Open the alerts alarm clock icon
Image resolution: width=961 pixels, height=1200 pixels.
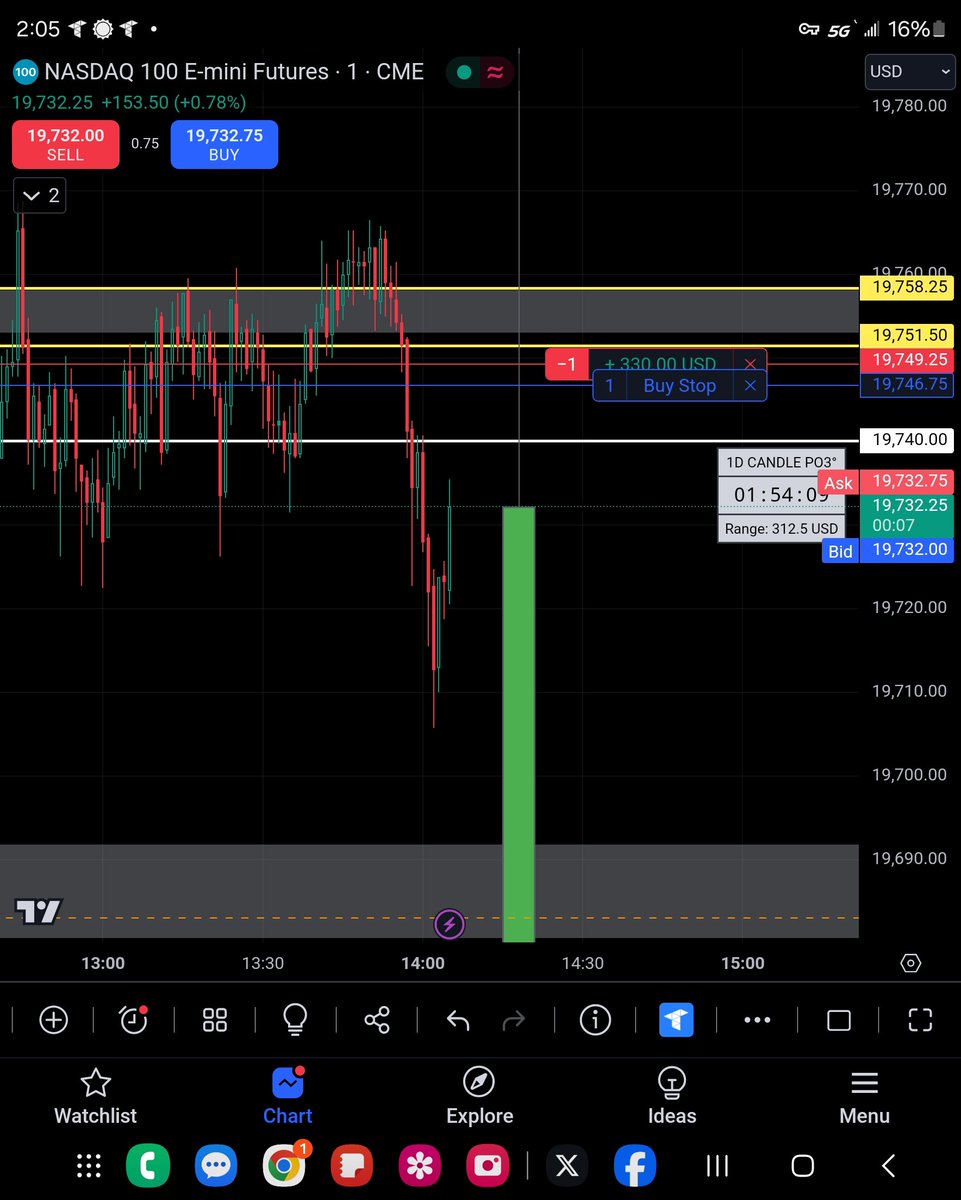[x=133, y=1020]
